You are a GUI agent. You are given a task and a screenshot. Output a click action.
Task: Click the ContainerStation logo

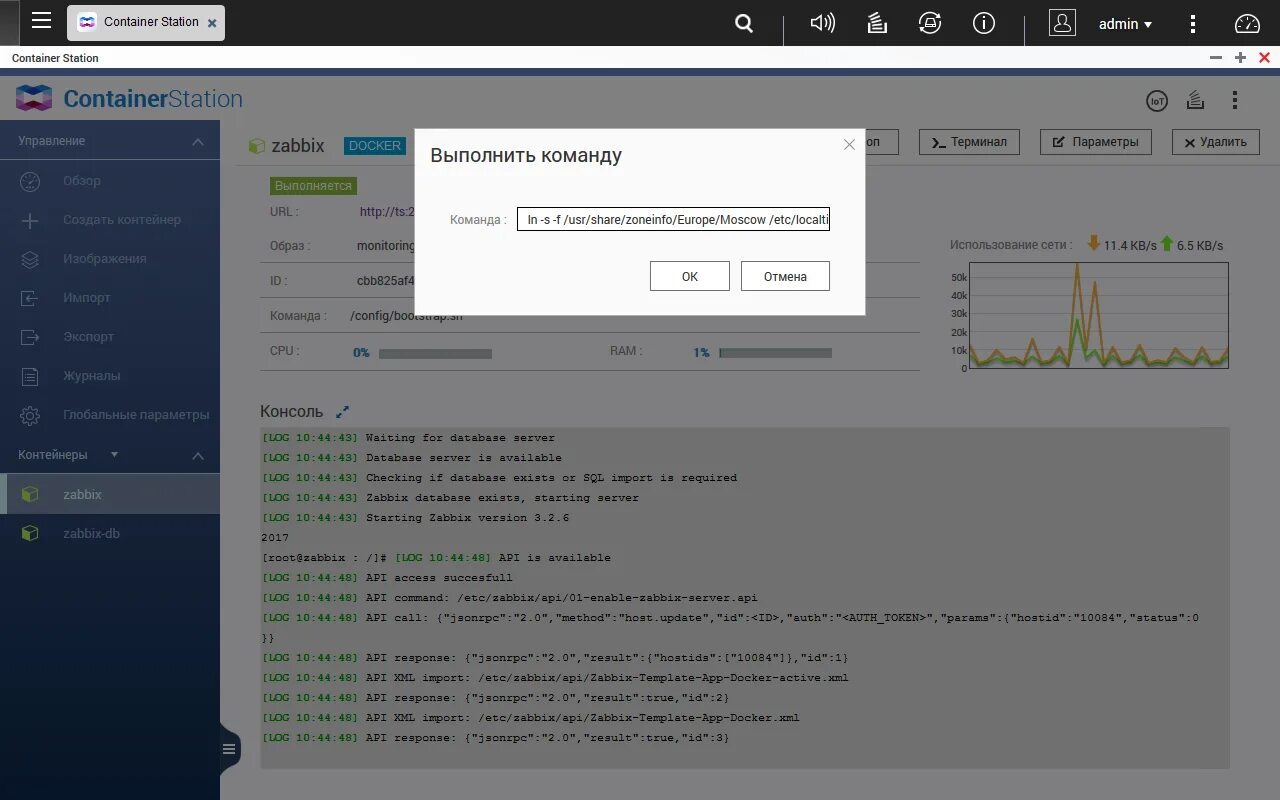(129, 98)
